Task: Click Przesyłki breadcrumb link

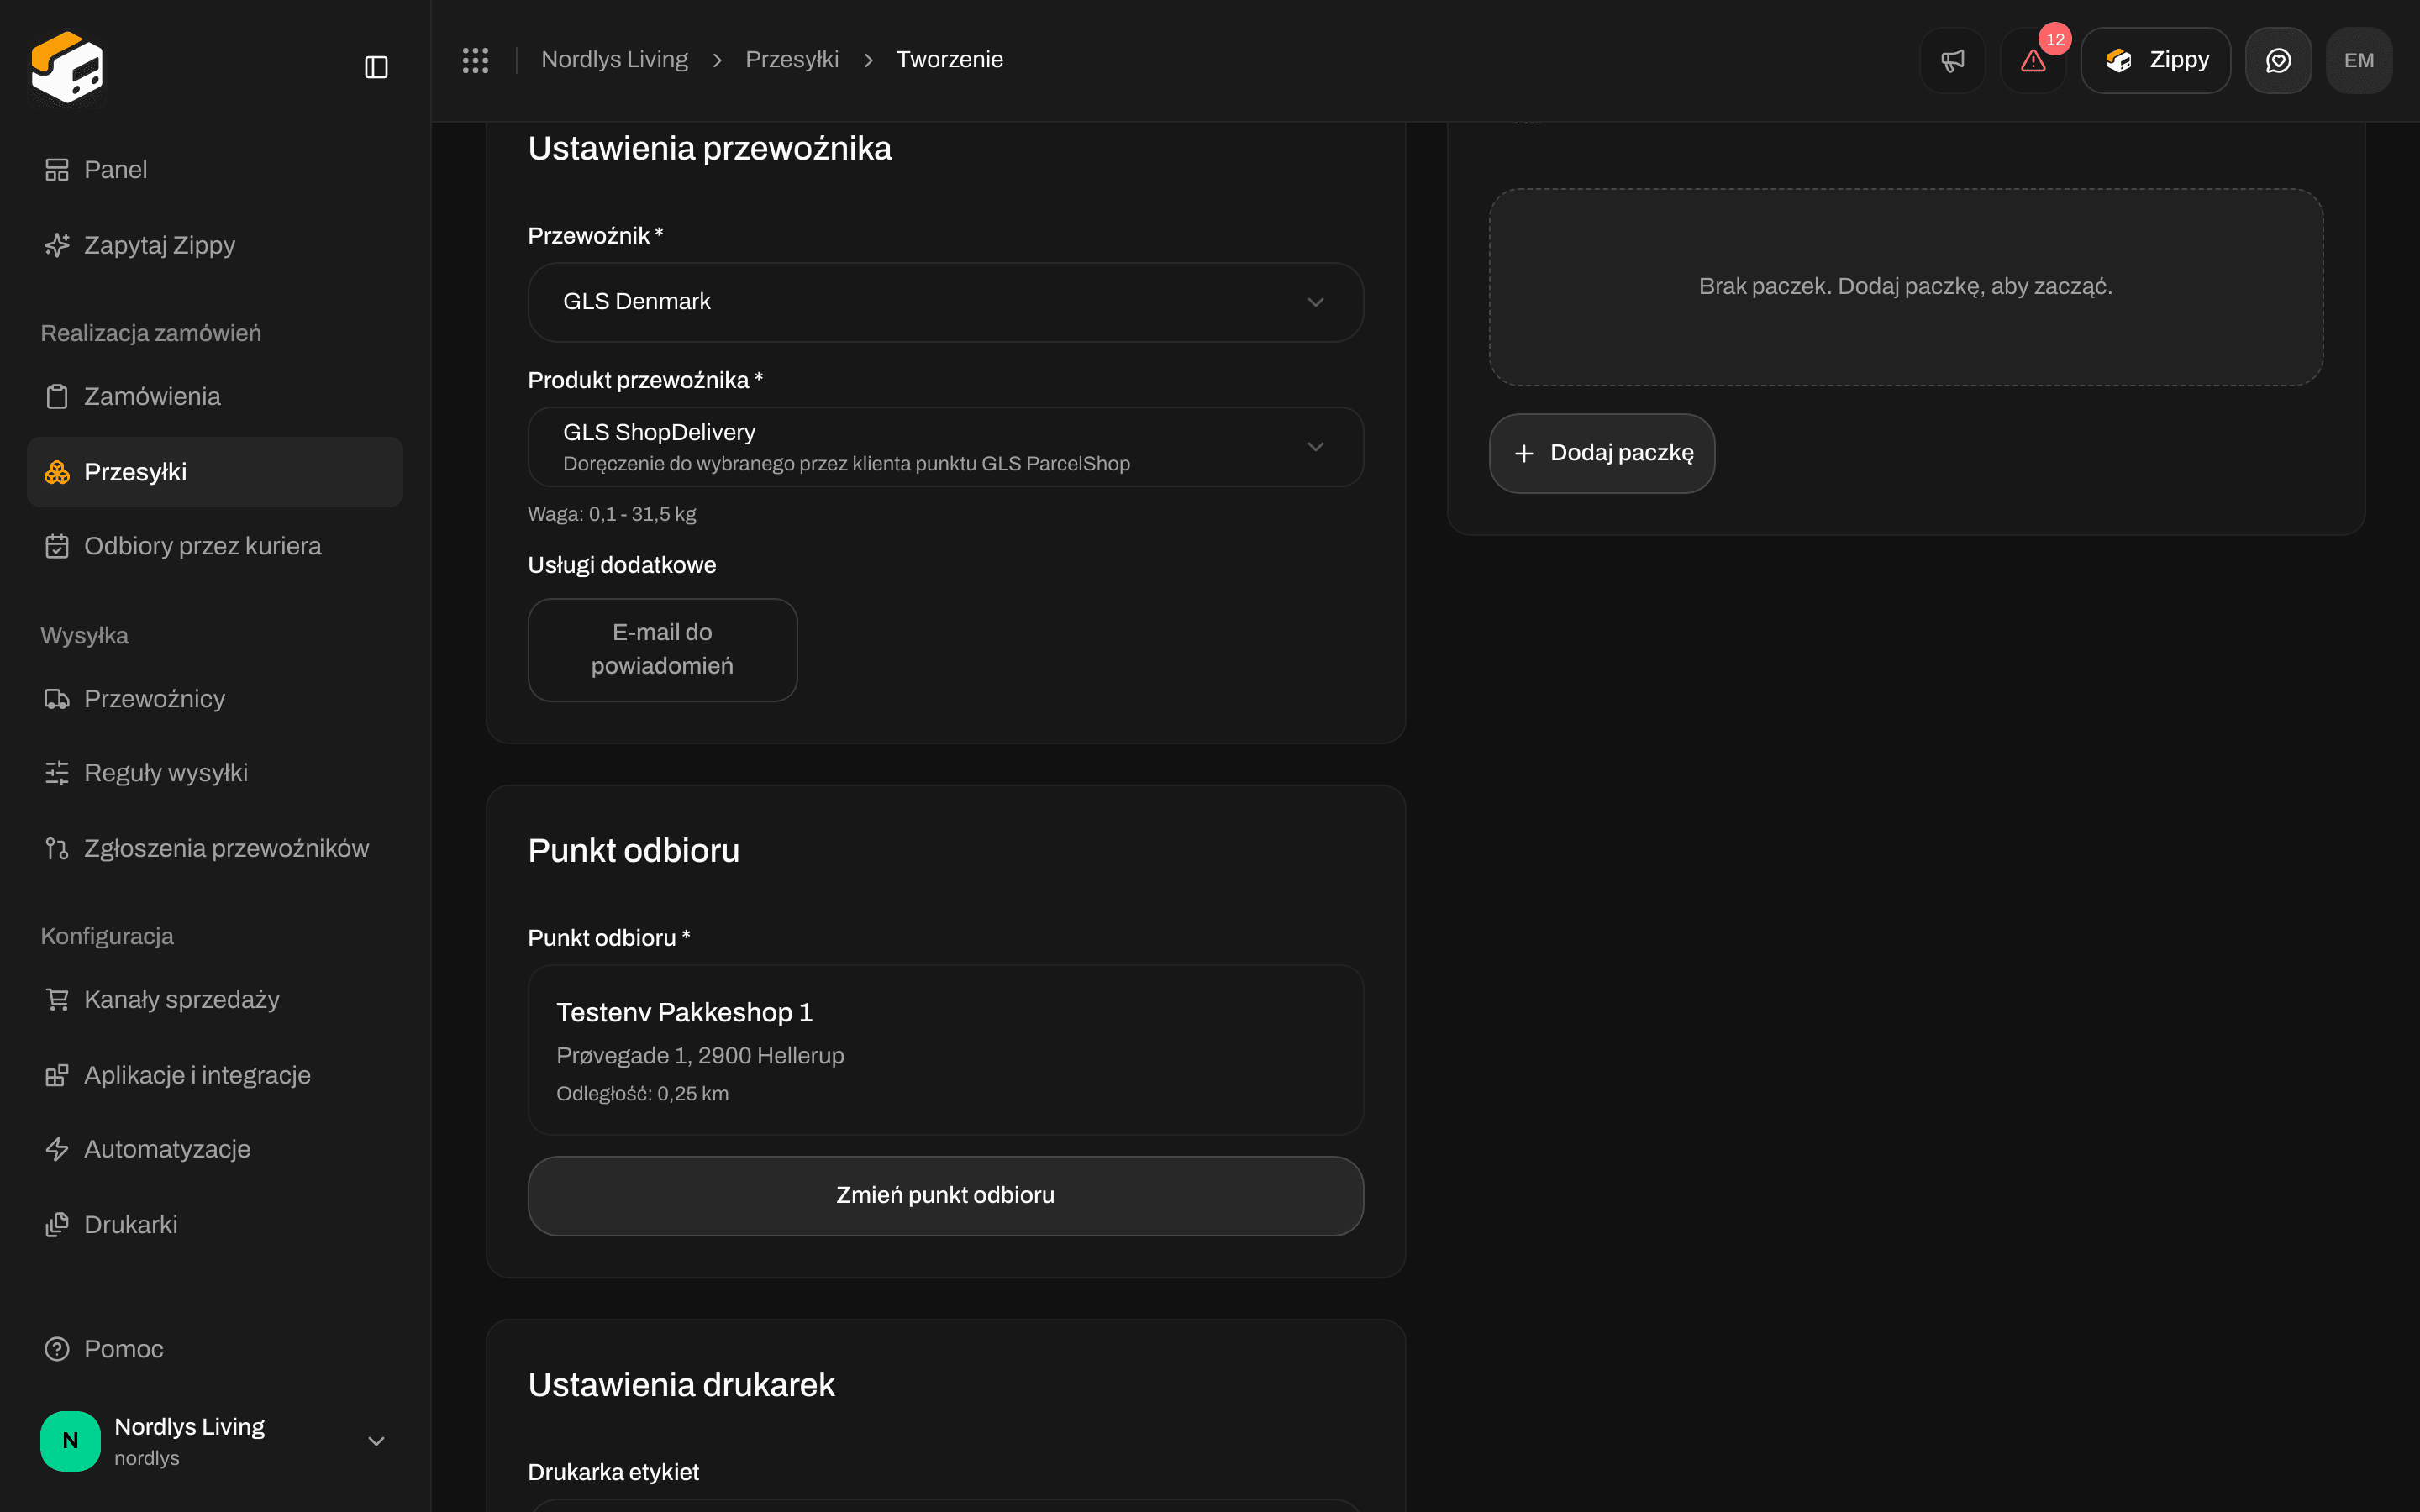Action: click(x=792, y=60)
